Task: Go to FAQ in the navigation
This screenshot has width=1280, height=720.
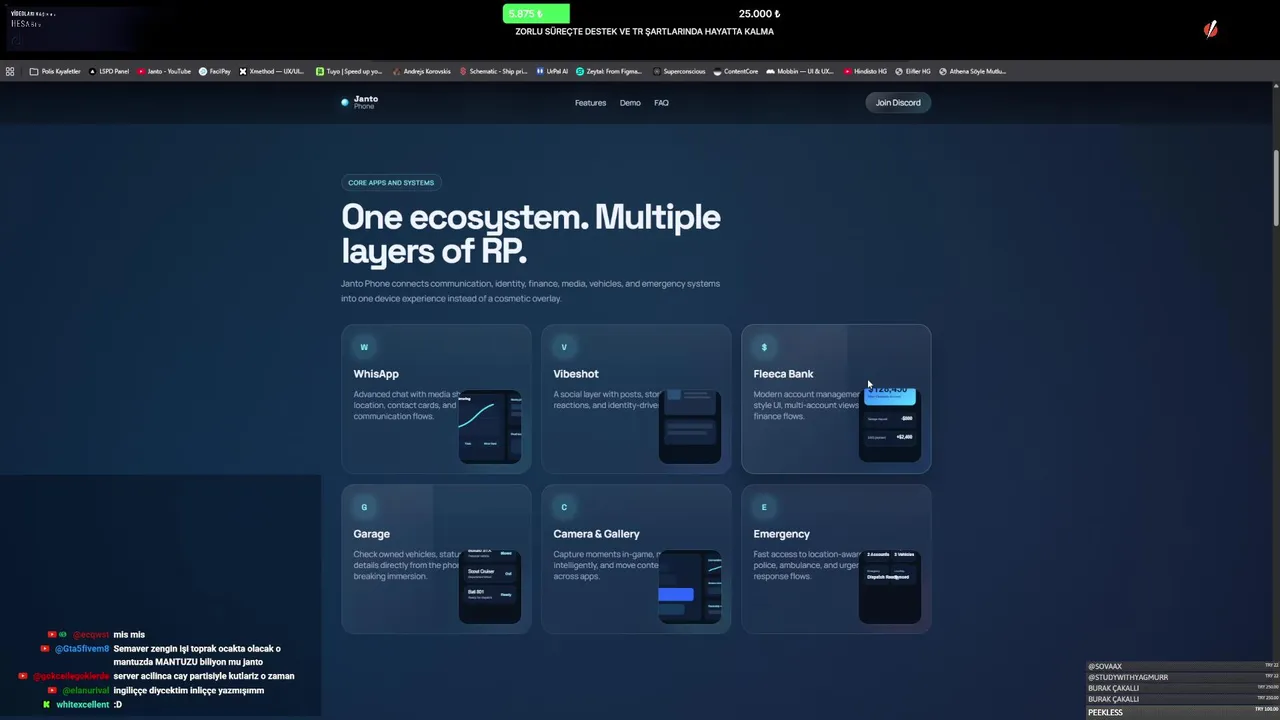Action: coord(661,103)
